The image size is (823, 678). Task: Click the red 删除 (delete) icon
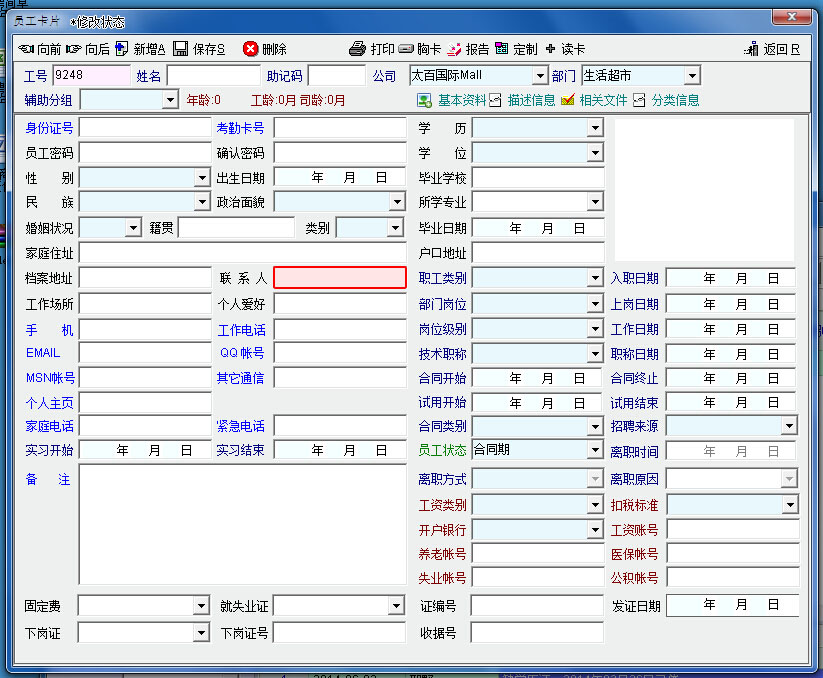[251, 49]
